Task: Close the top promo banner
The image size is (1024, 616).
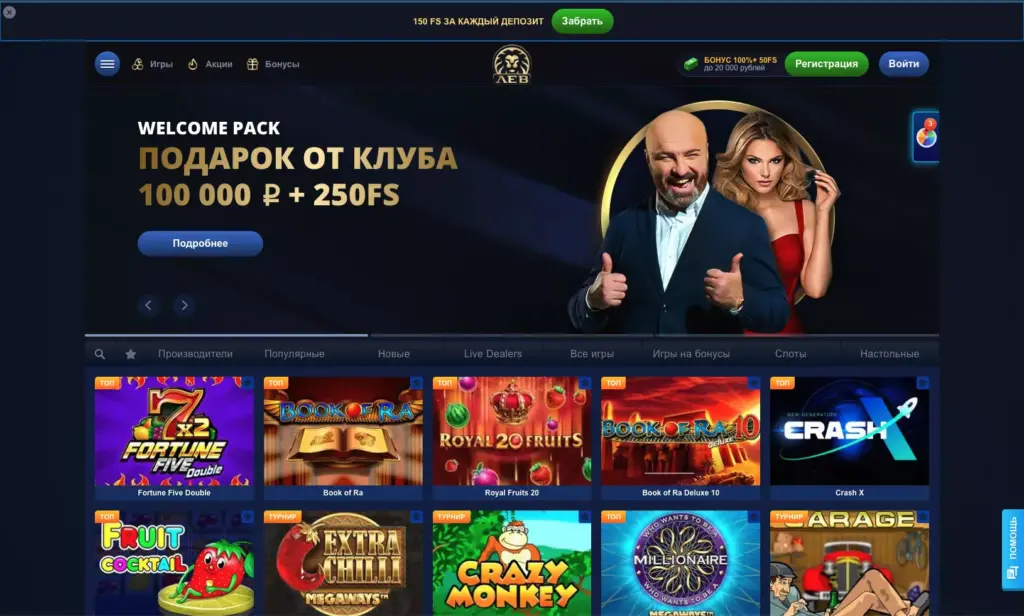Action: coord(9,12)
